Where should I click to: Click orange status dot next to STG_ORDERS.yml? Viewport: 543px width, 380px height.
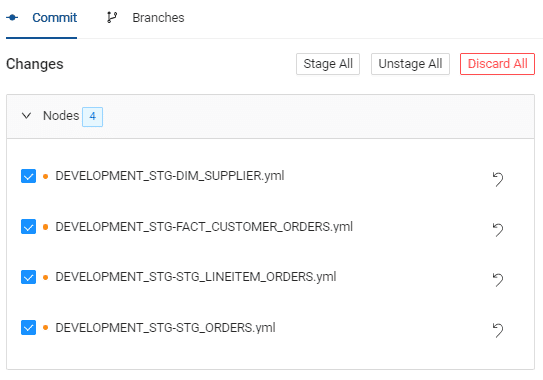tap(45, 328)
